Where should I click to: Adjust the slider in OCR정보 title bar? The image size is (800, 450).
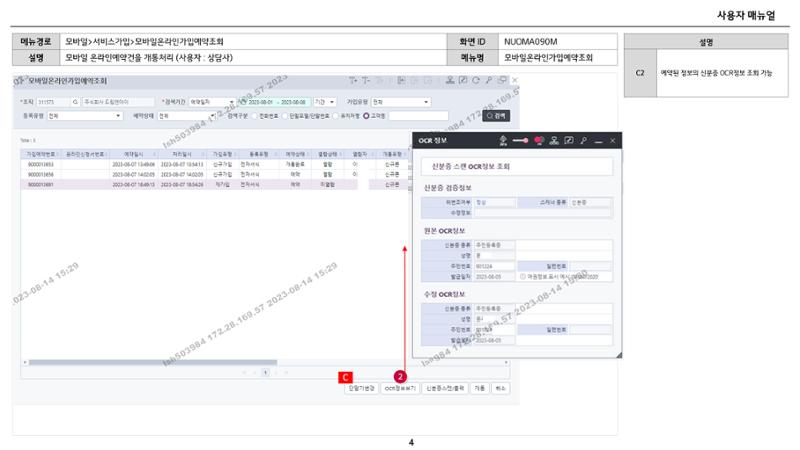click(x=520, y=140)
